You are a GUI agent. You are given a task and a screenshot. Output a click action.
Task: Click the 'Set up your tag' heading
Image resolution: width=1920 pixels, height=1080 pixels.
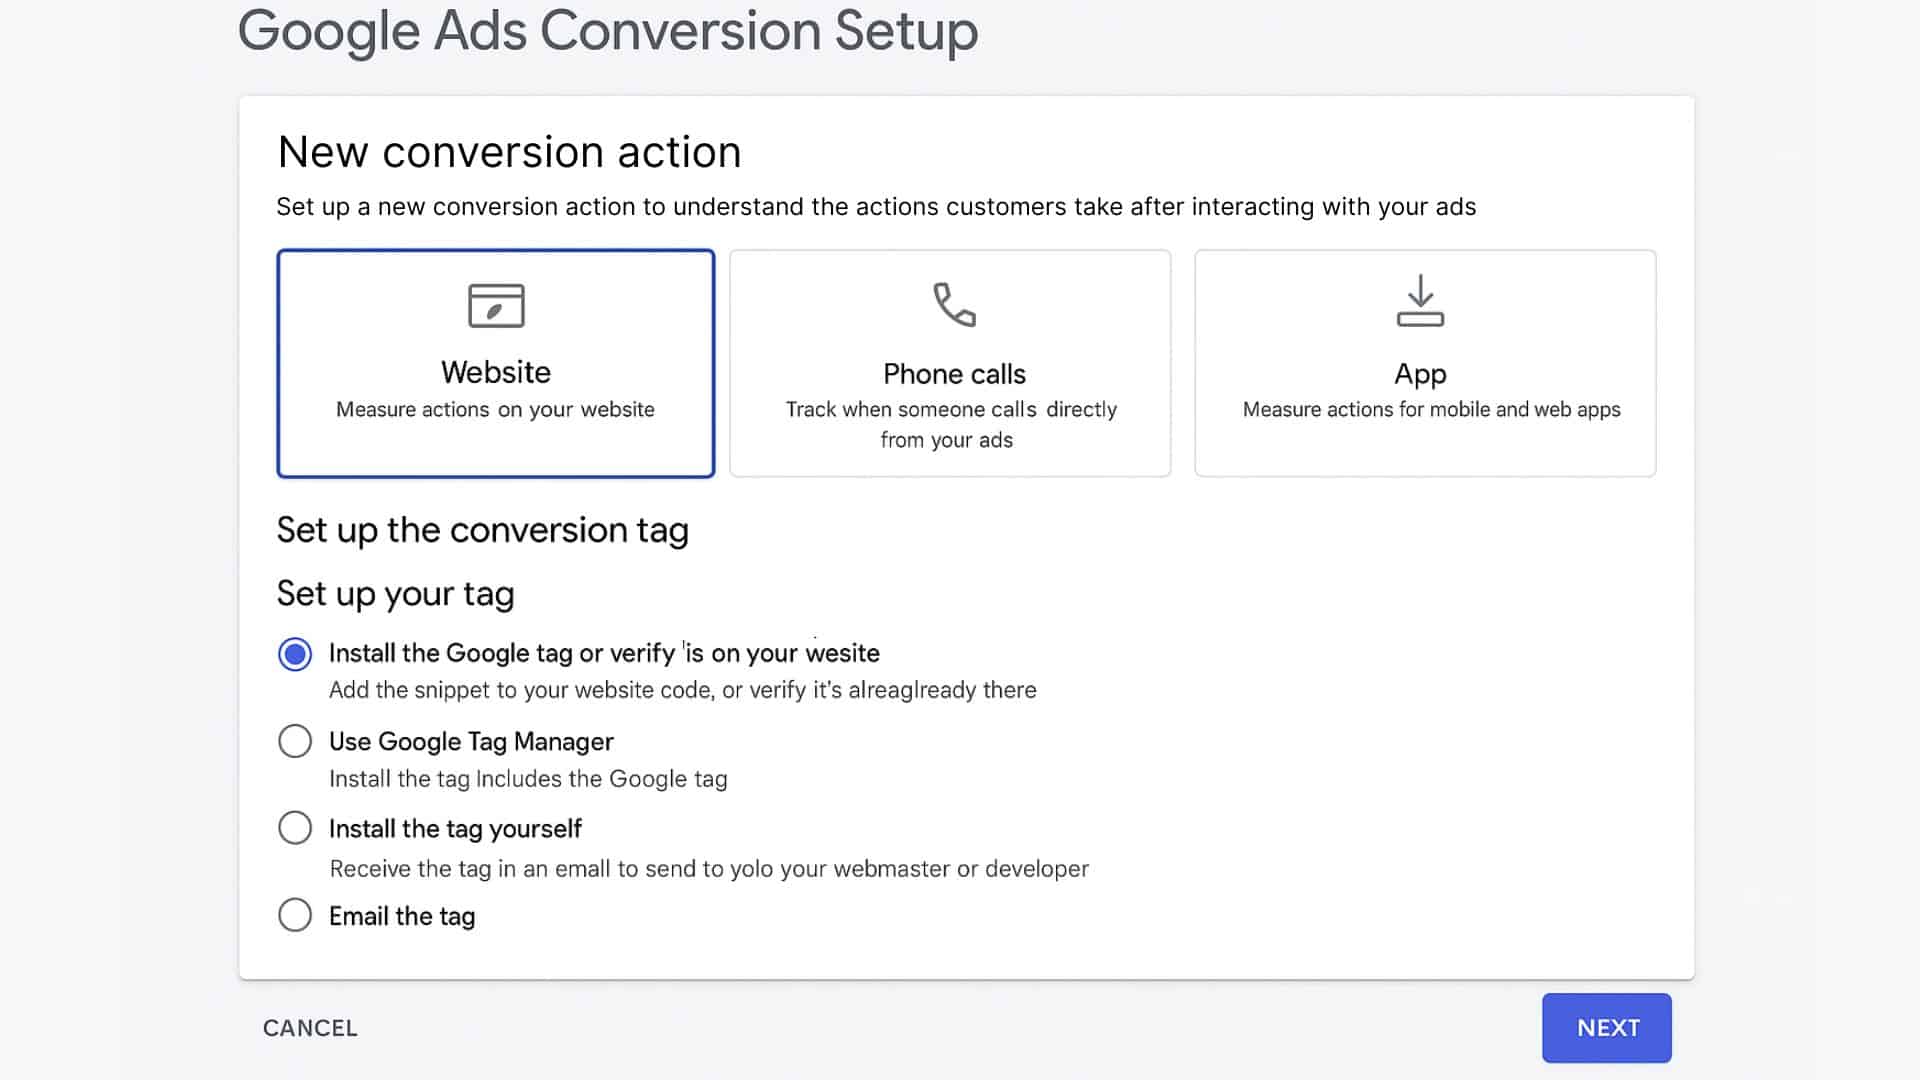point(395,594)
